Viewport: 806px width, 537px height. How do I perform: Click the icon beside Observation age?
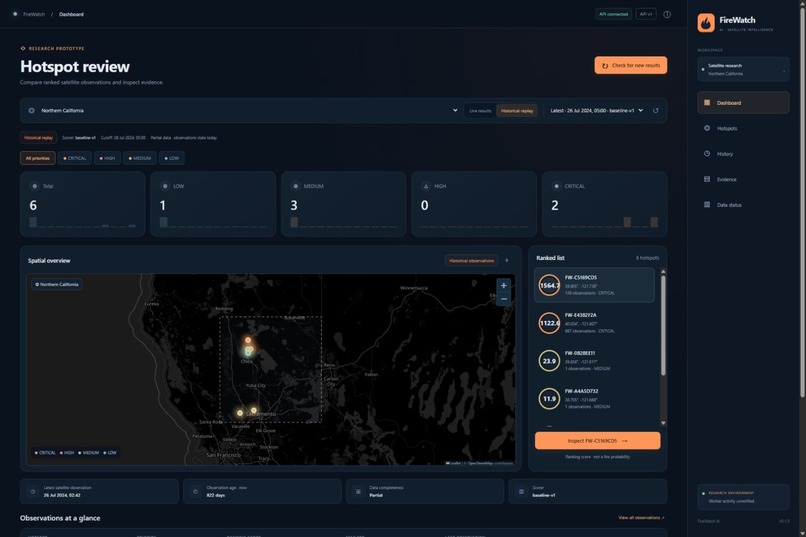[195, 492]
